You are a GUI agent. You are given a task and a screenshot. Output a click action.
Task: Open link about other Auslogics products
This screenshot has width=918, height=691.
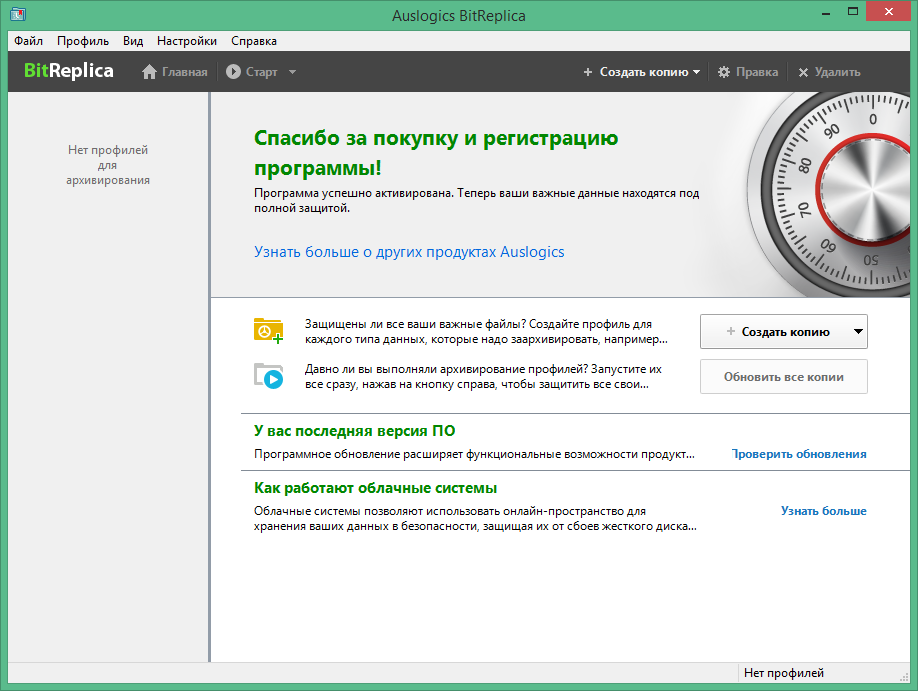tap(409, 252)
